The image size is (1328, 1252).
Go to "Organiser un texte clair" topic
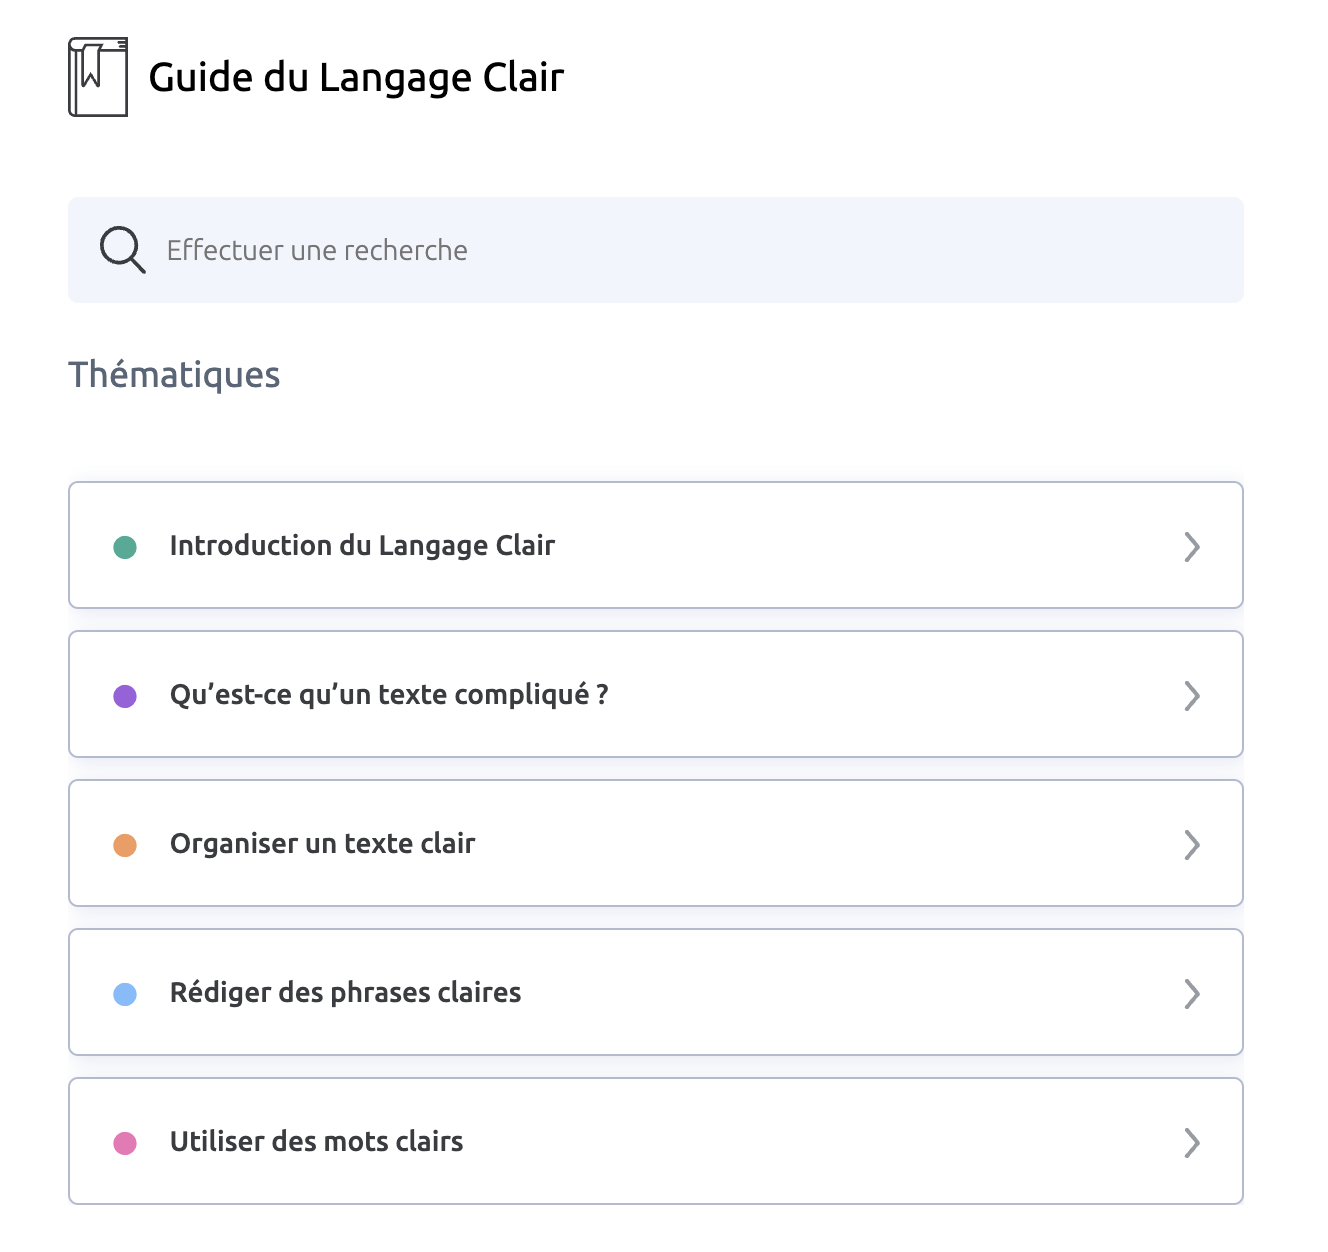[x=322, y=844]
